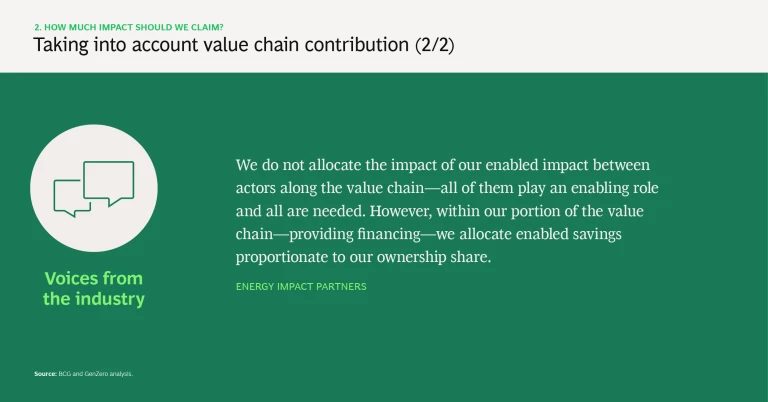
Task: Click the word 'Taking' in the slide title
Action: (60, 46)
